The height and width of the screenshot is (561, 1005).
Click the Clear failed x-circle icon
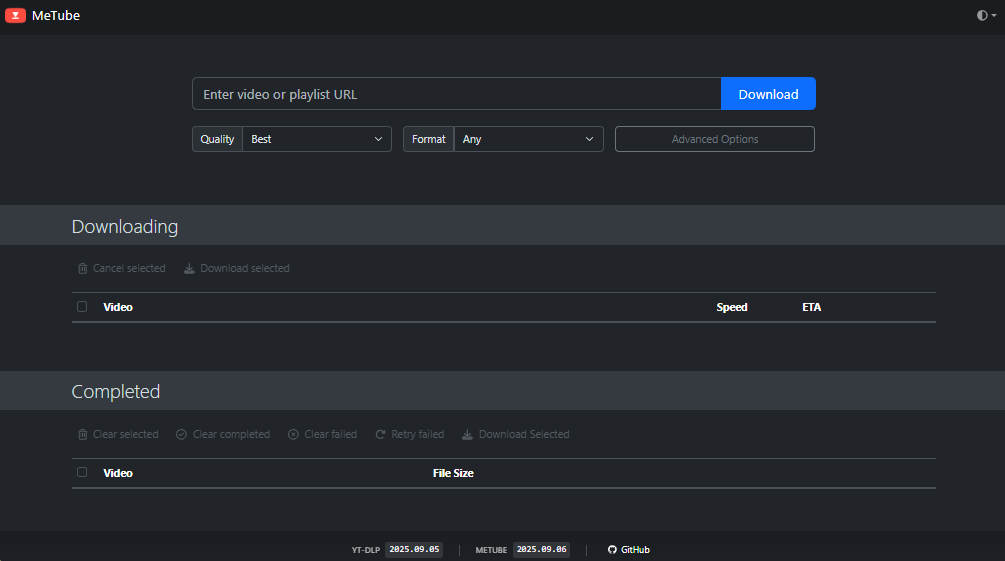coord(293,435)
